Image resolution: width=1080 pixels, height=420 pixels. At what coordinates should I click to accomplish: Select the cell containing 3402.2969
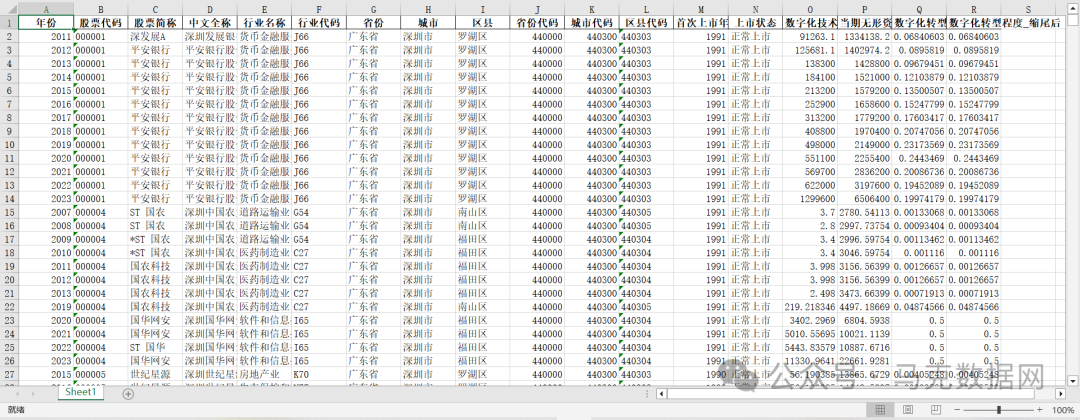(x=810, y=321)
